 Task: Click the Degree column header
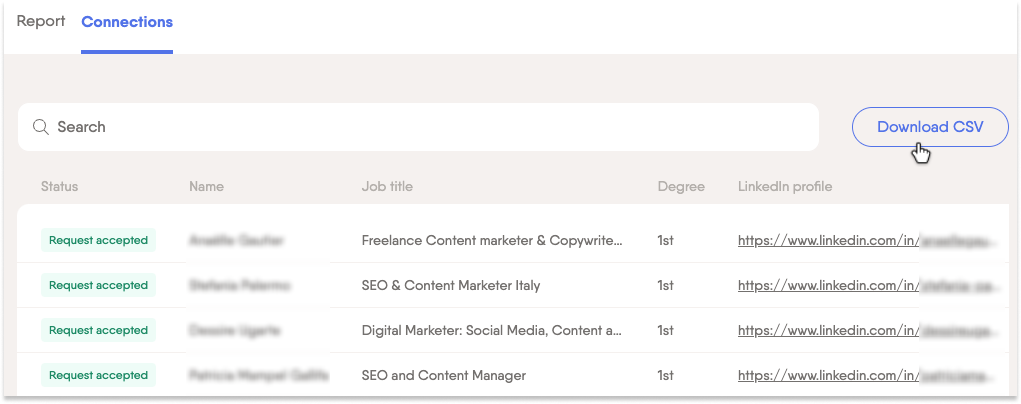681,186
